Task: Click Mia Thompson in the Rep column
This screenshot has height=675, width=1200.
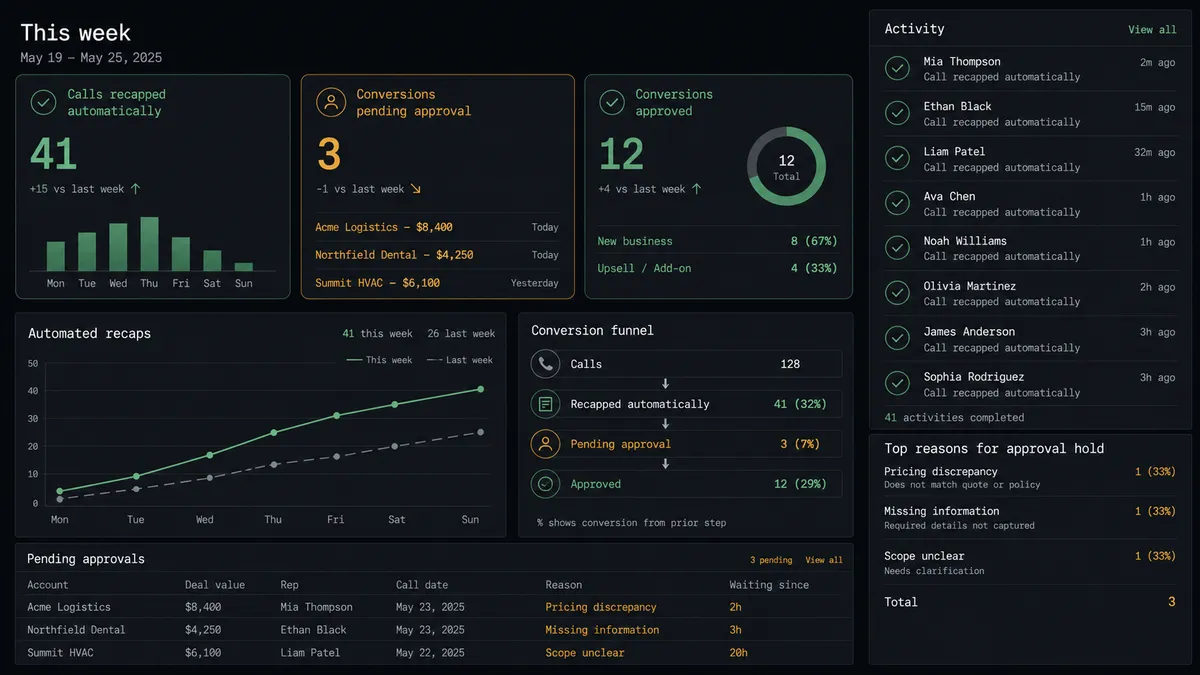Action: click(317, 607)
